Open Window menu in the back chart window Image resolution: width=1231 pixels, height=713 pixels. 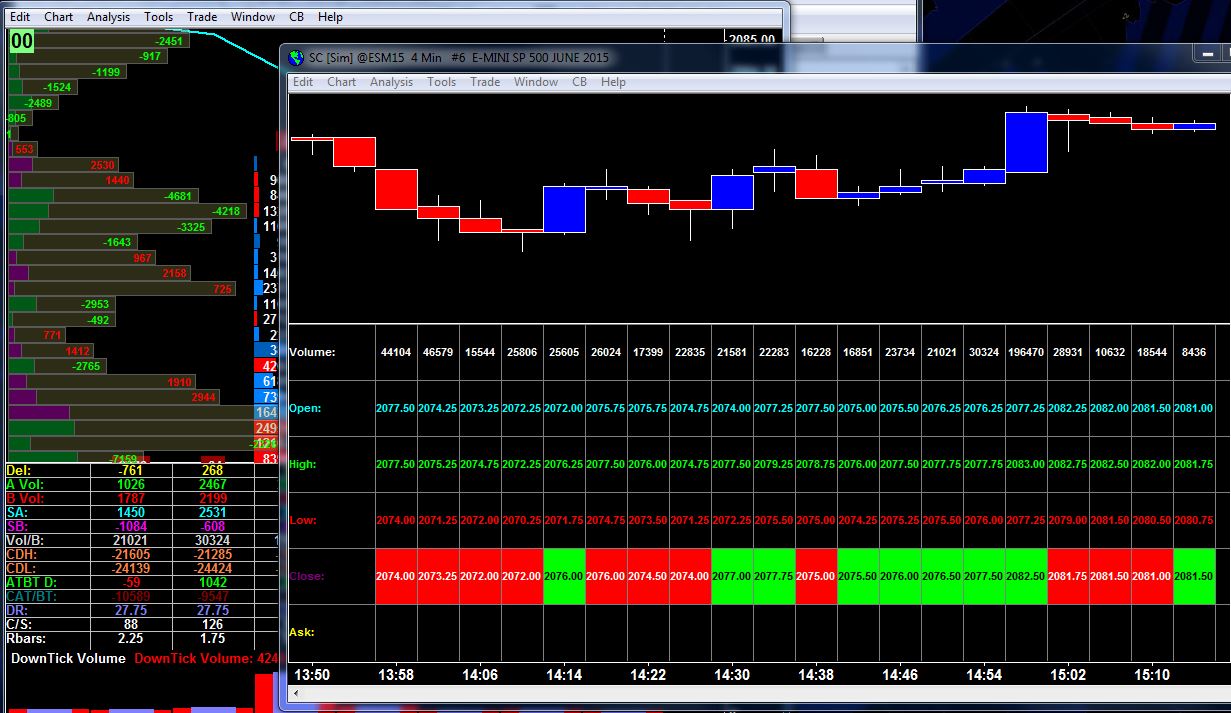[x=253, y=17]
